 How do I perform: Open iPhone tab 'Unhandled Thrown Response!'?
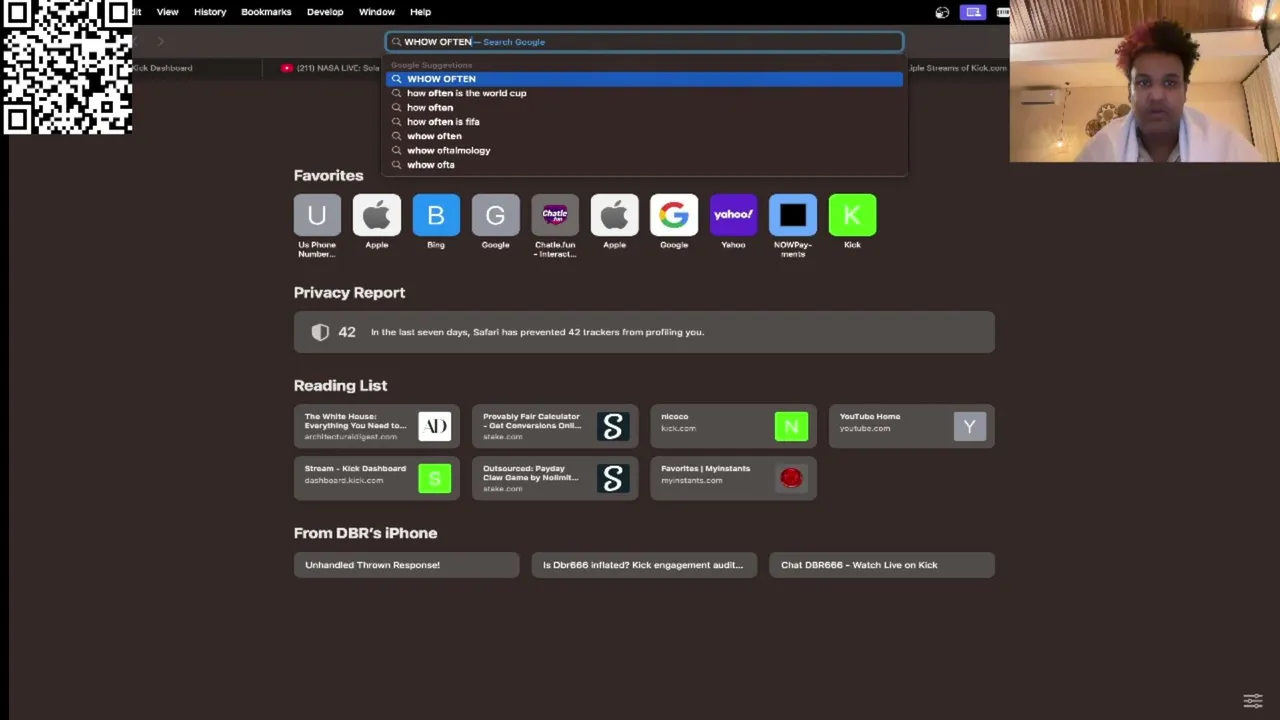[406, 565]
